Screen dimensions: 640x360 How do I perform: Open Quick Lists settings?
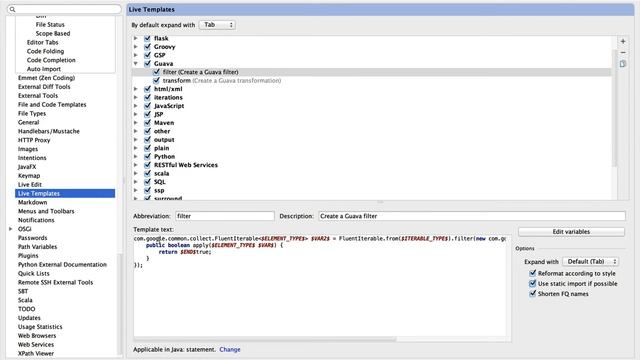pyautogui.click(x=33, y=273)
